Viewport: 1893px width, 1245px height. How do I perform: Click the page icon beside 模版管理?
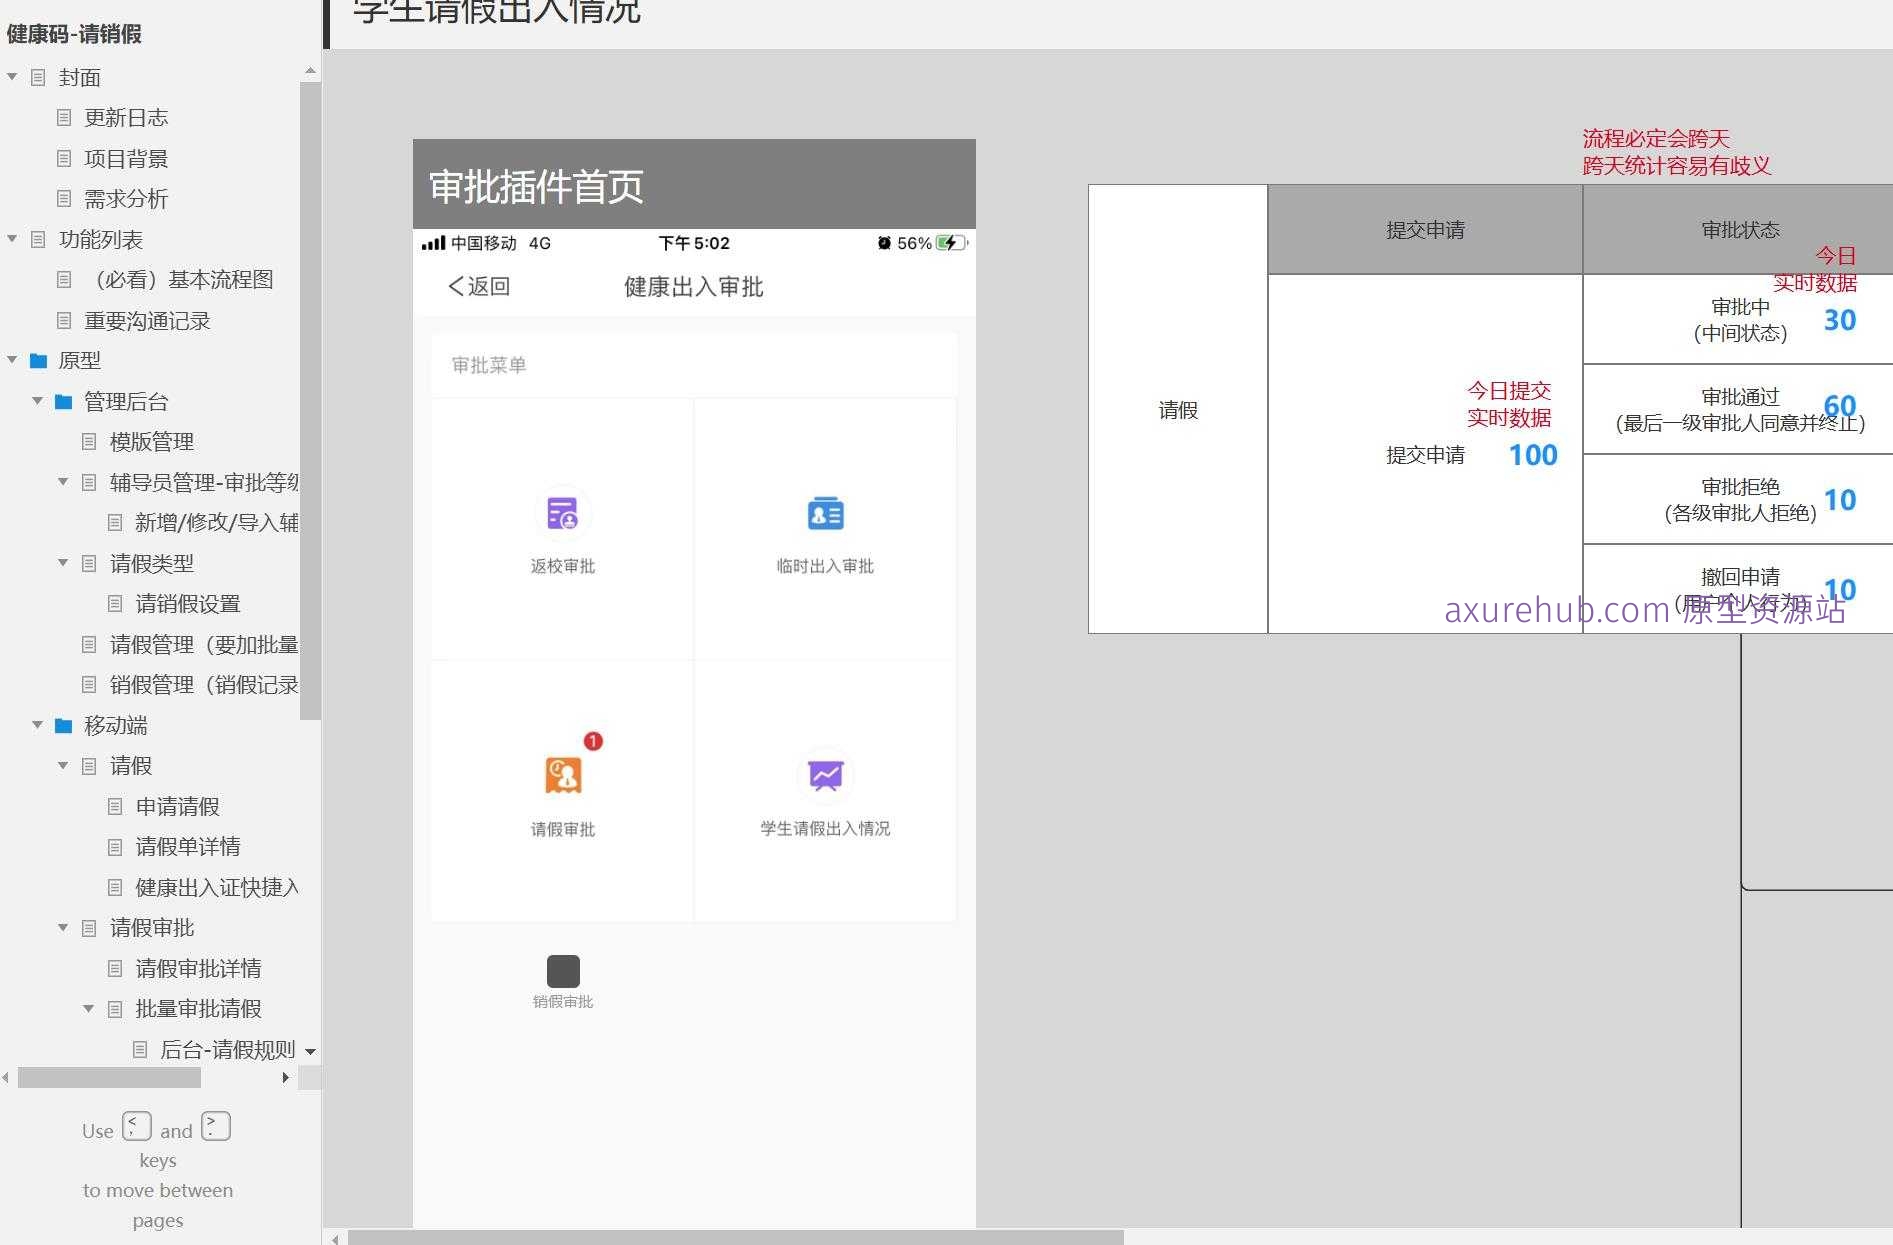[x=91, y=442]
